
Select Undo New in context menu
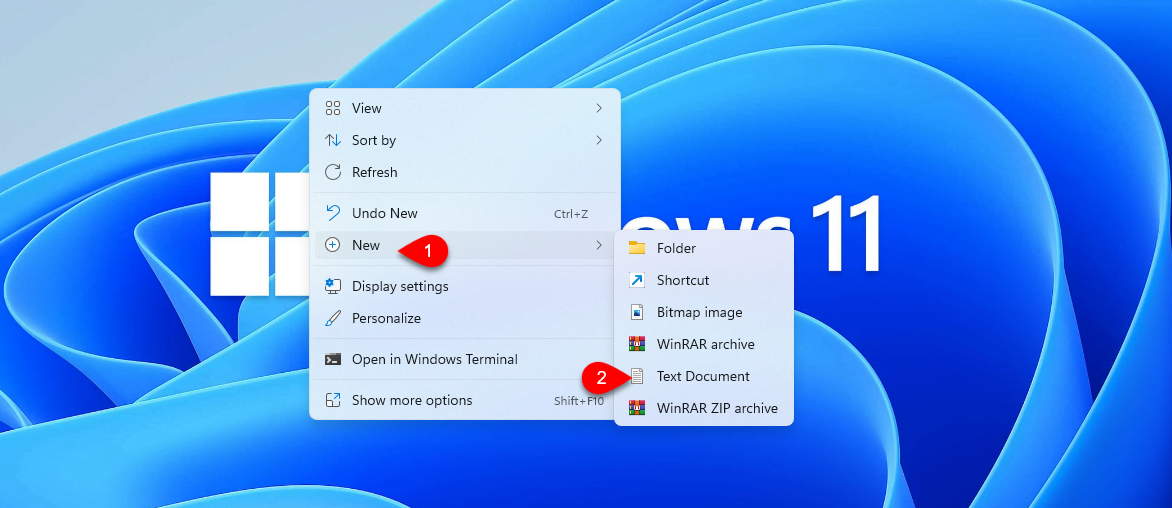pyautogui.click(x=465, y=214)
